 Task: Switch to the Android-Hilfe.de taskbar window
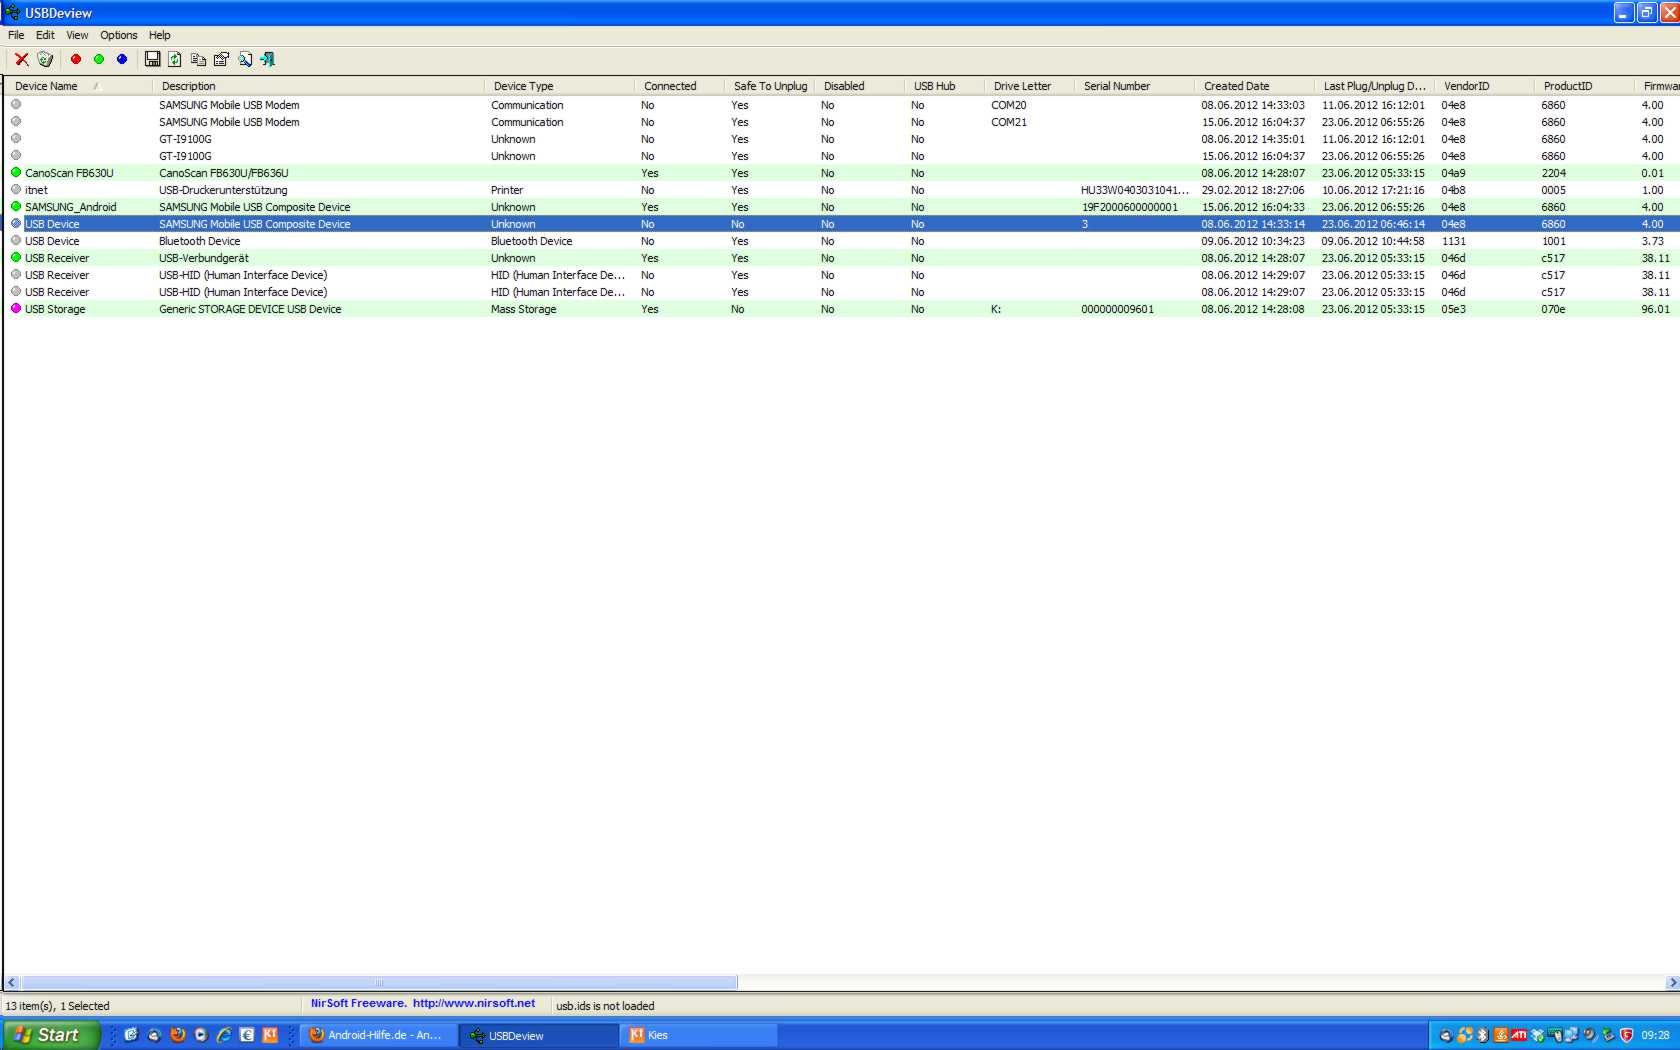coord(379,1035)
